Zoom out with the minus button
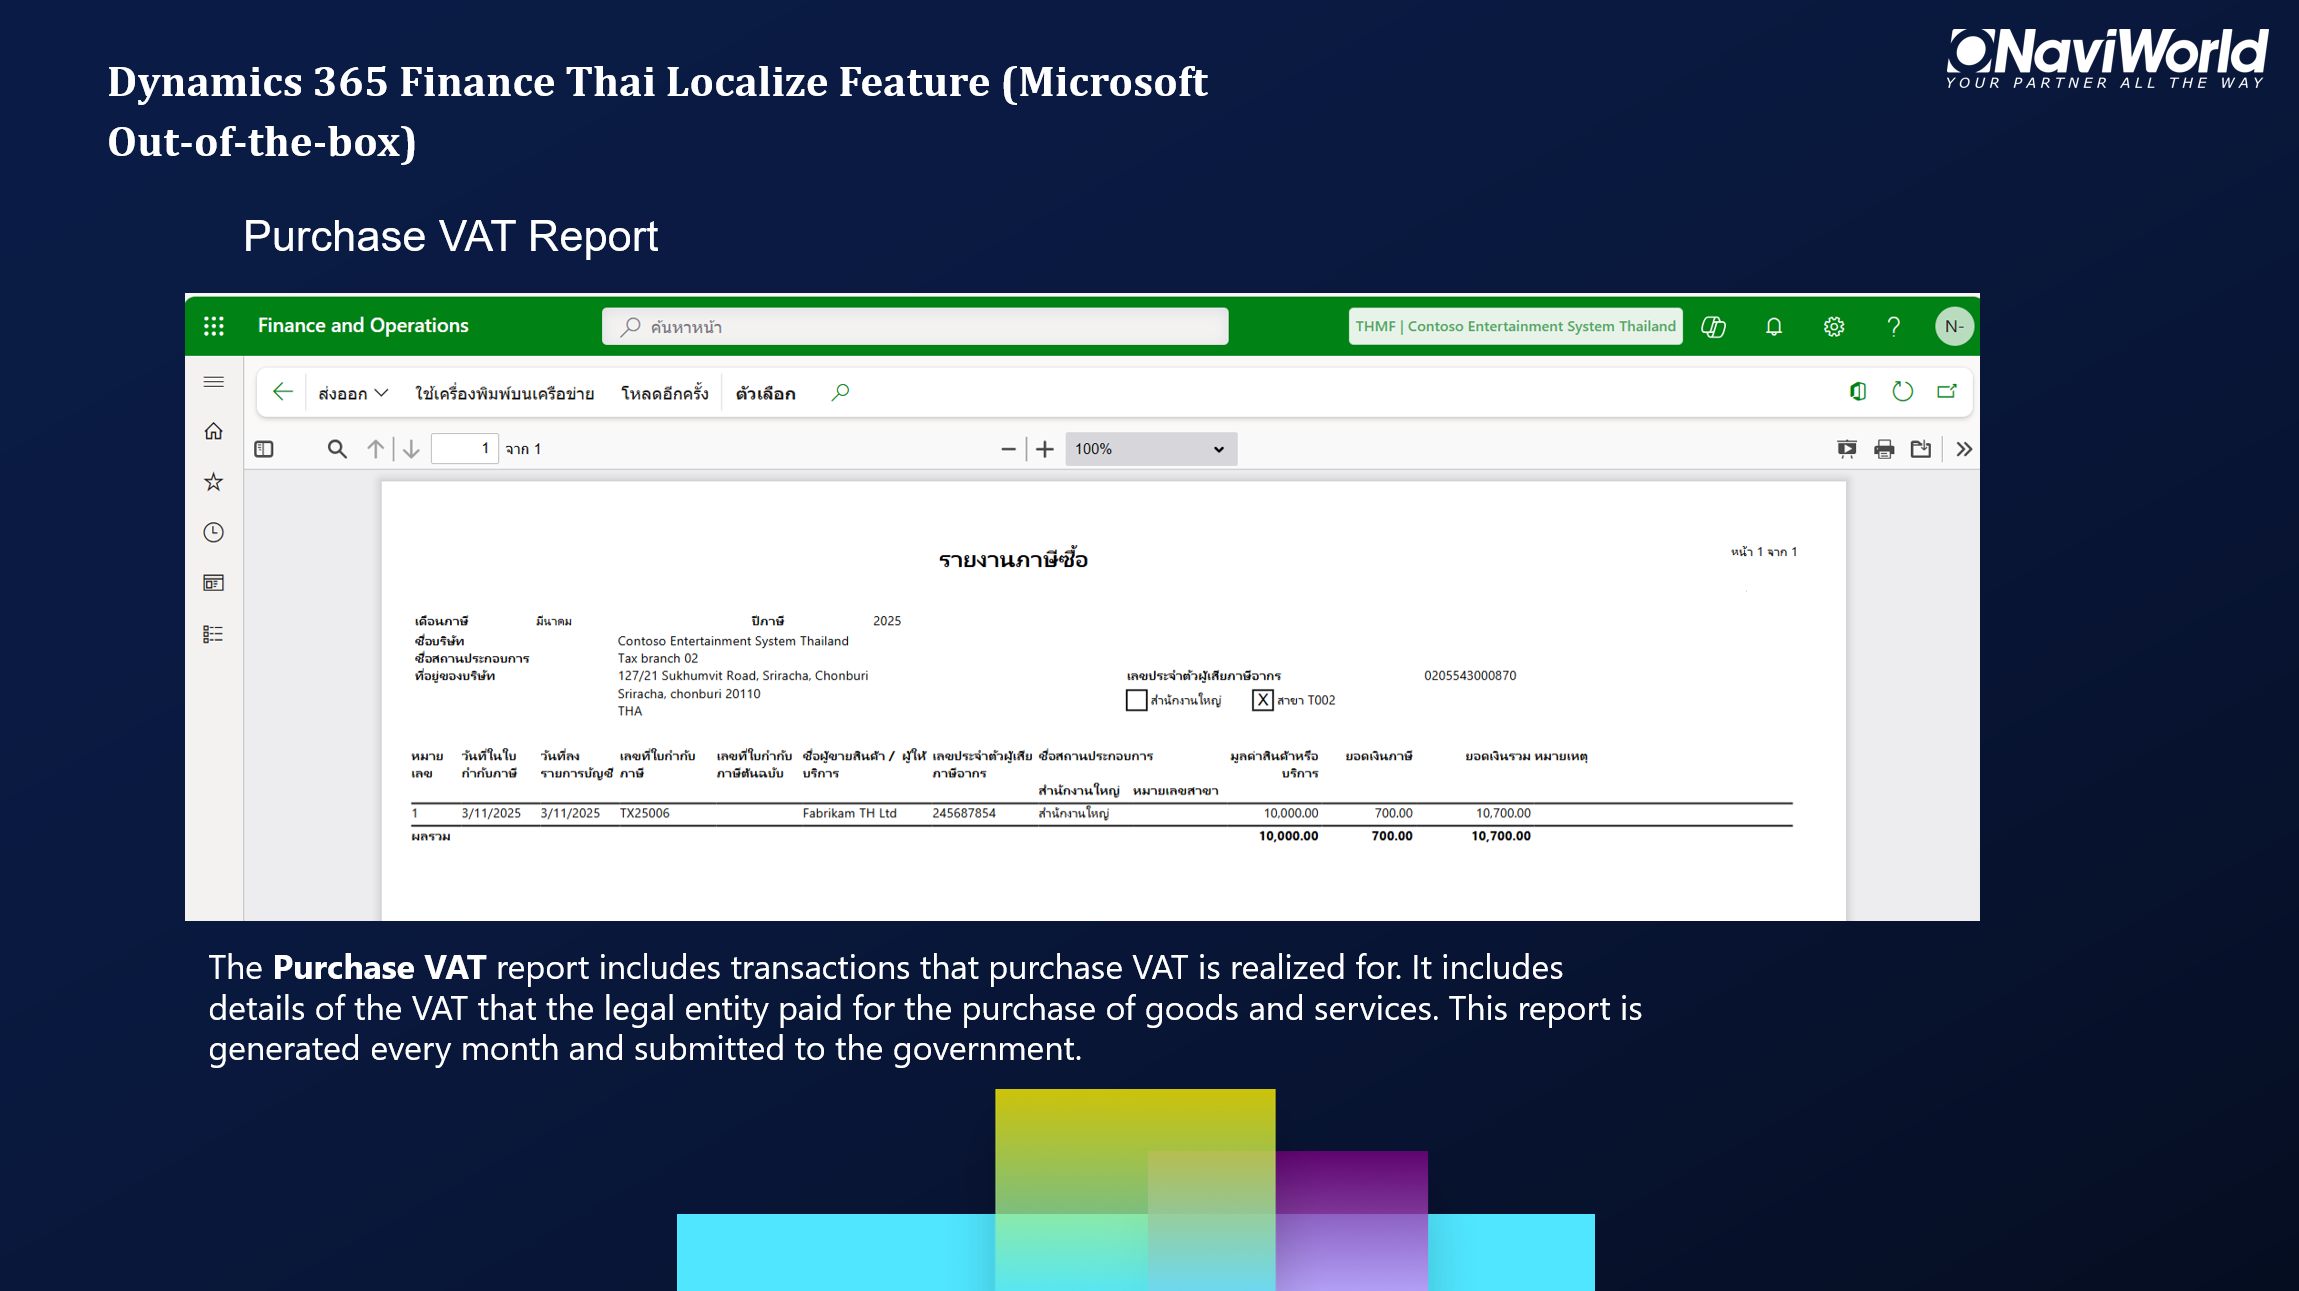Viewport: 2299px width, 1291px height. point(1008,449)
